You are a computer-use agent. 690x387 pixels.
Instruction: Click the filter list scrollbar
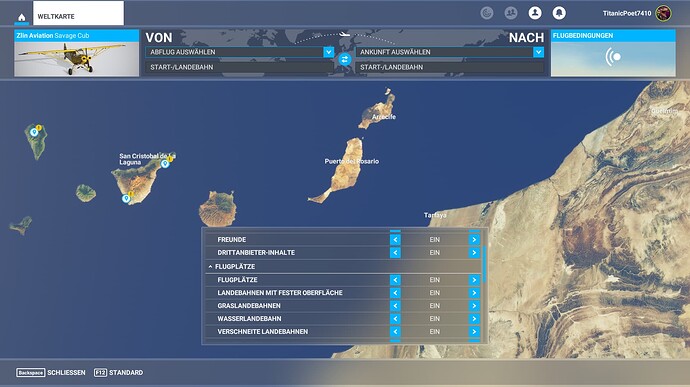(x=484, y=264)
